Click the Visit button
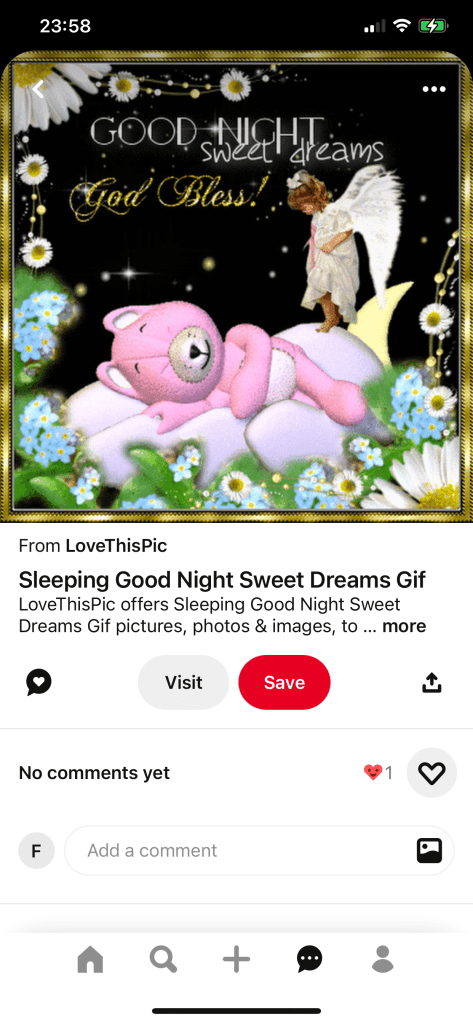Image resolution: width=473 pixels, height=1023 pixels. [183, 682]
